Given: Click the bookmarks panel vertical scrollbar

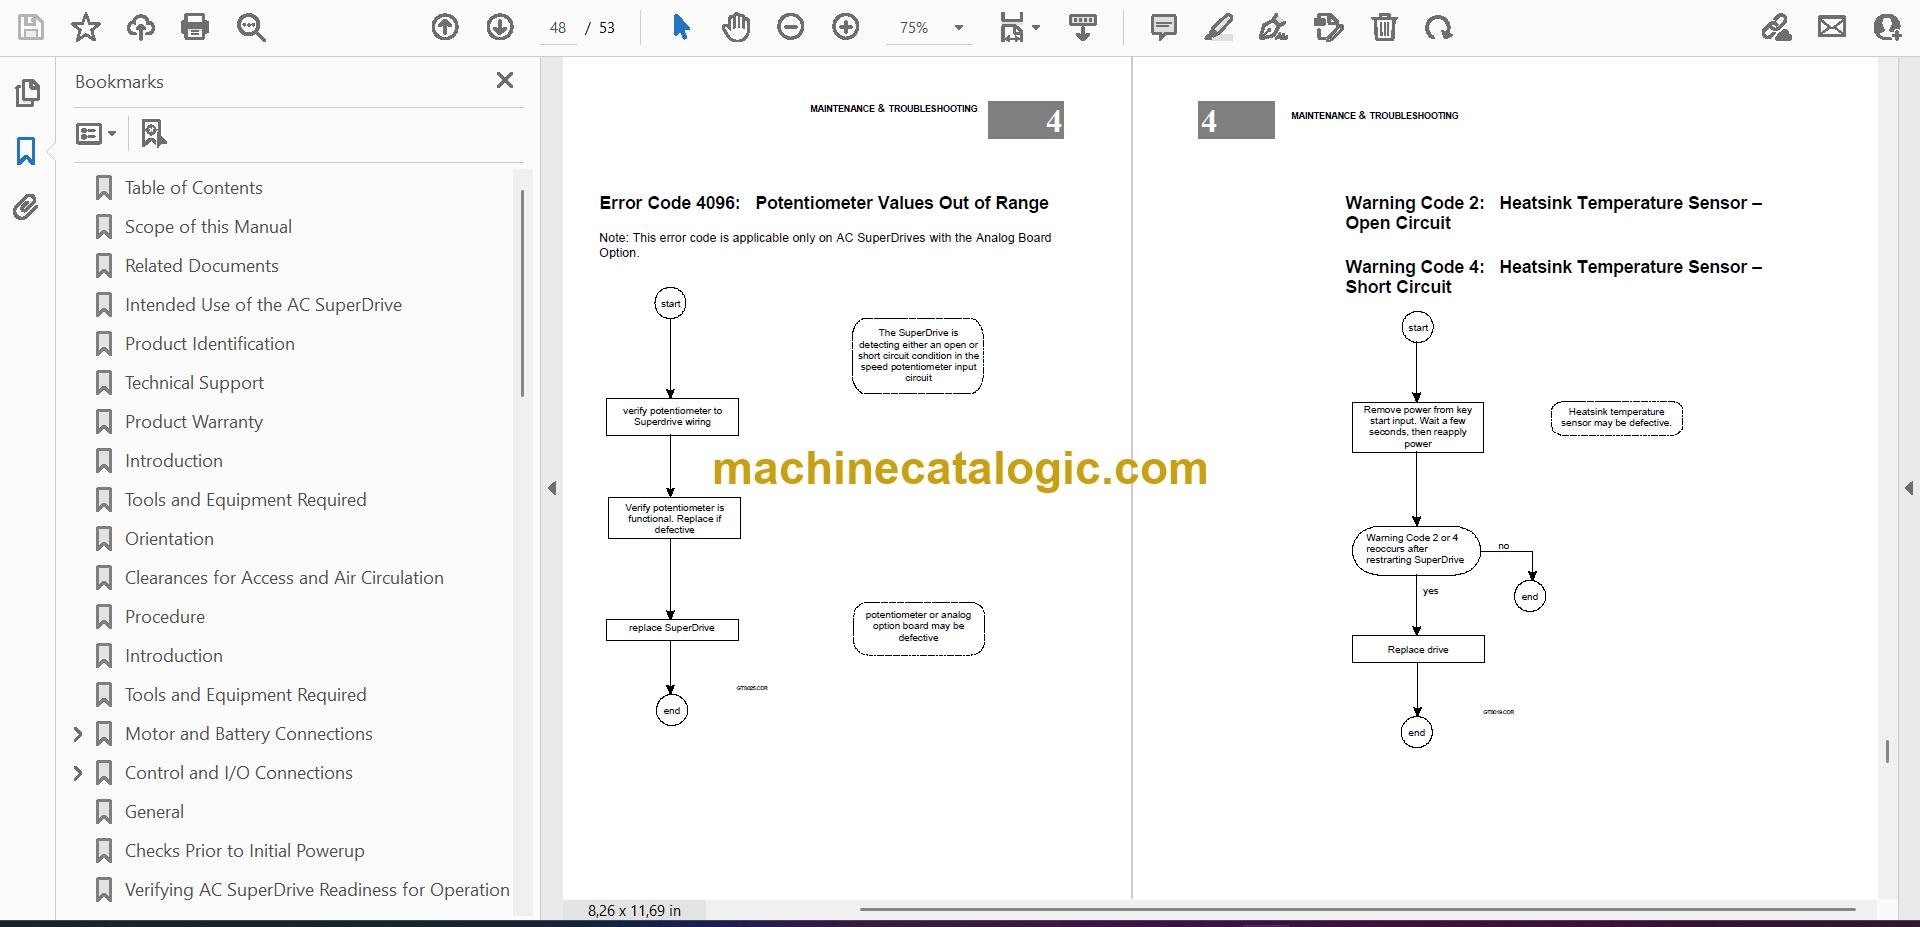Looking at the screenshot, I should click(x=522, y=293).
